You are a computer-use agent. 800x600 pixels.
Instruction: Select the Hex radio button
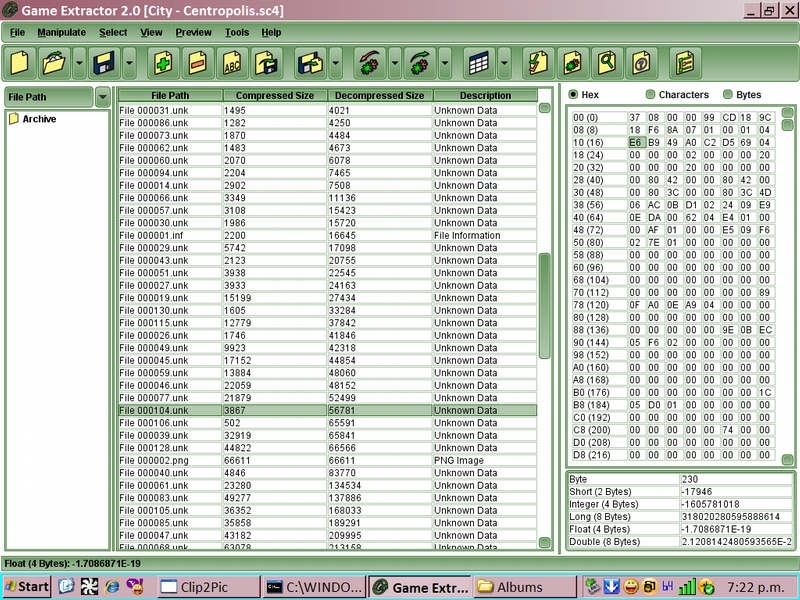click(573, 94)
